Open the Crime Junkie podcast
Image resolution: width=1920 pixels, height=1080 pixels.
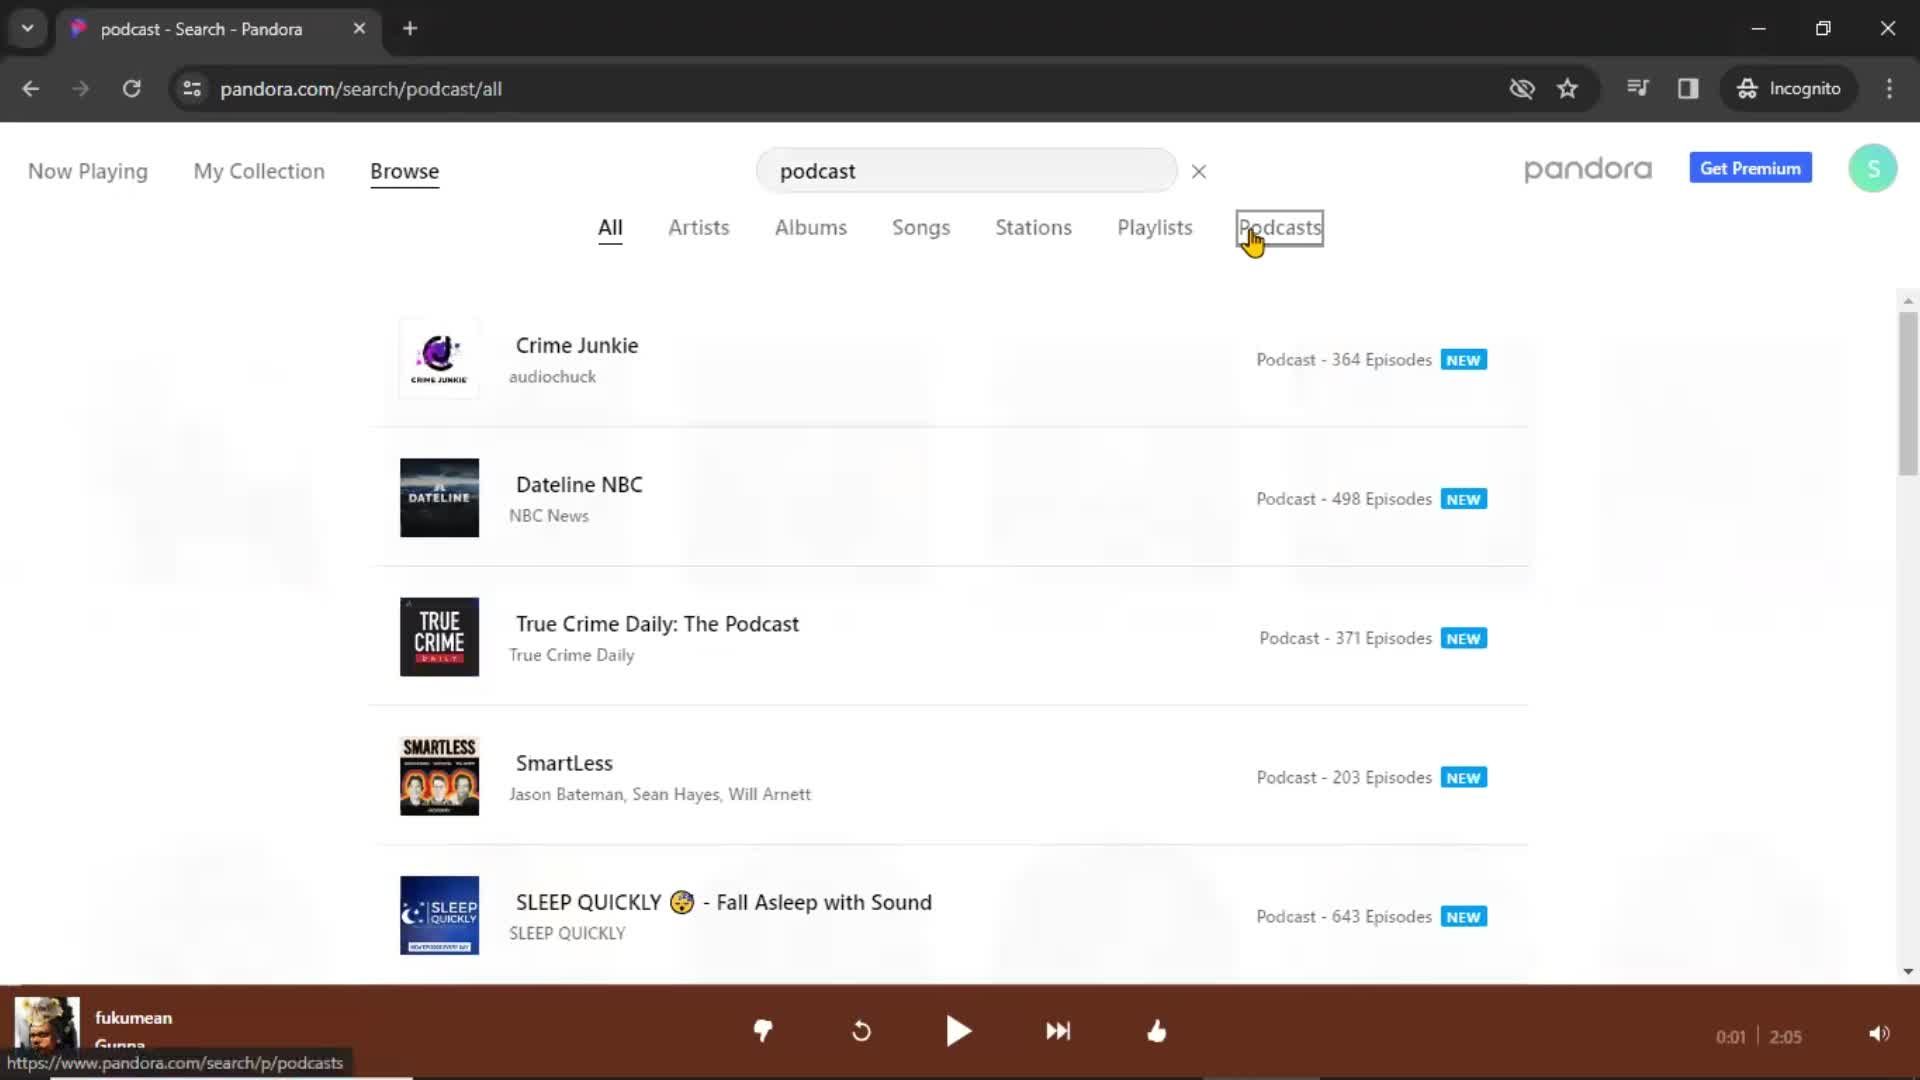576,346
